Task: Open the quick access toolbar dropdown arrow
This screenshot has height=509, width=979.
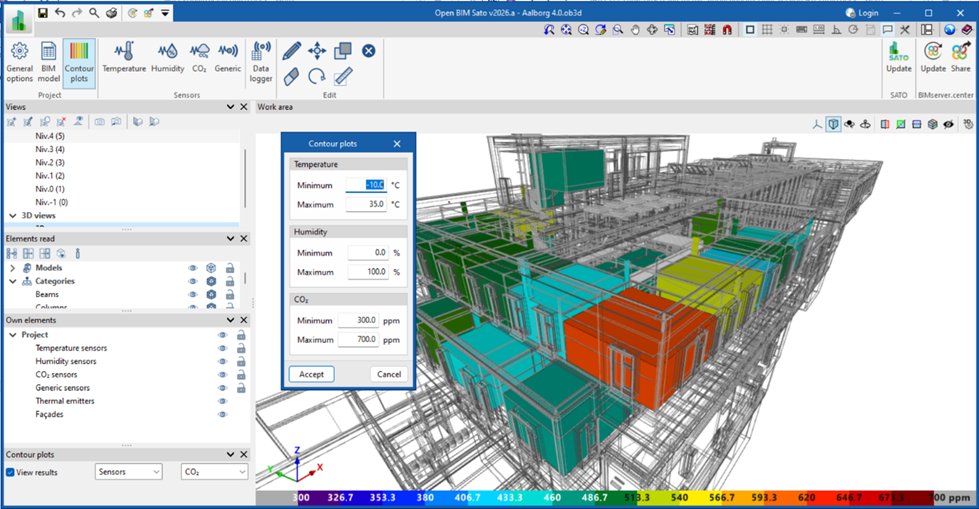Action: [165, 12]
